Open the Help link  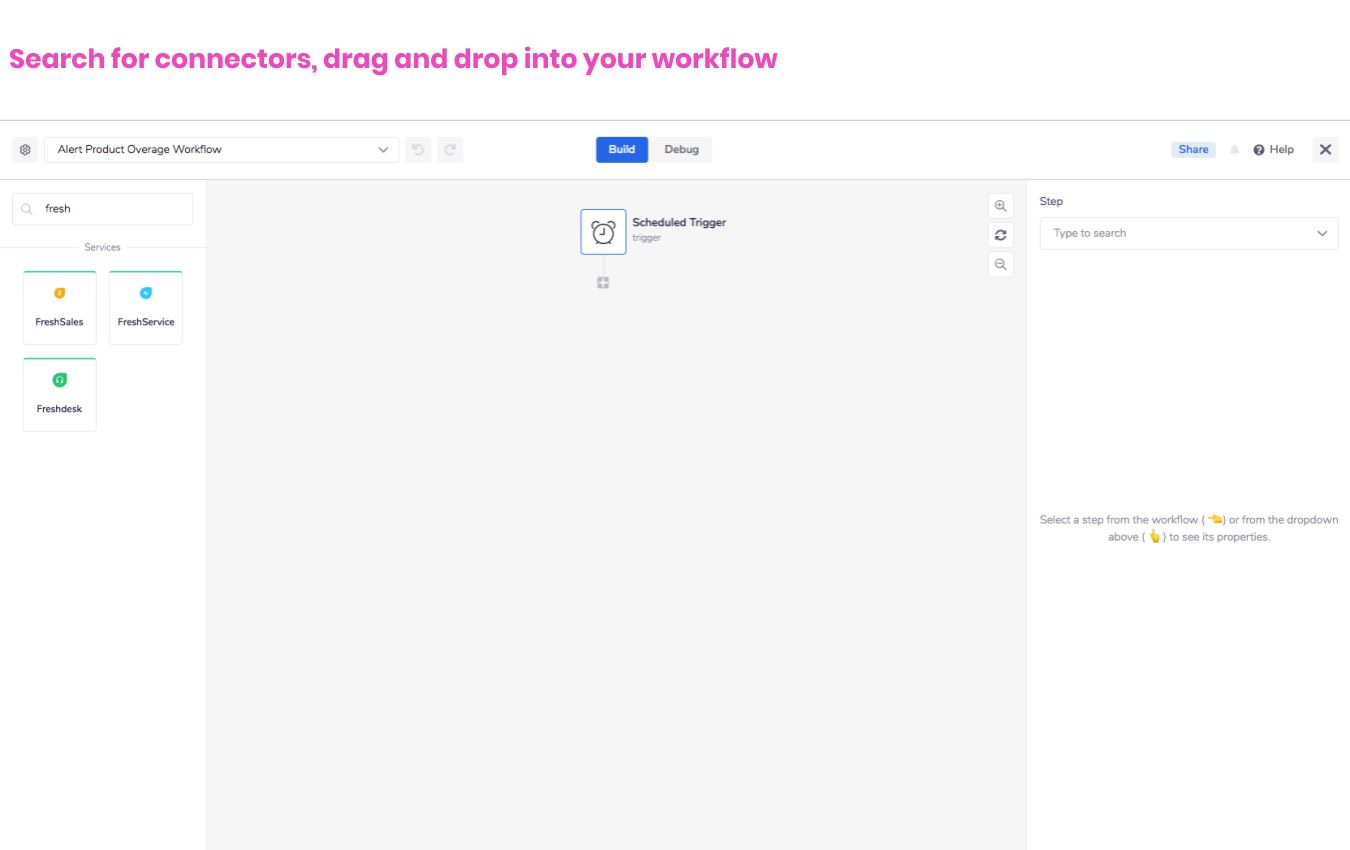[1274, 150]
